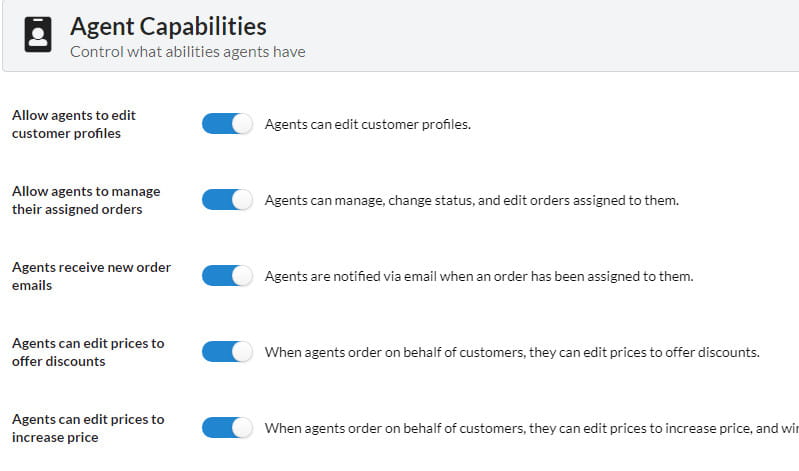Select "Agents receive new order emails" label
Viewport: 799px width, 471px height.
pyautogui.click(x=91, y=276)
